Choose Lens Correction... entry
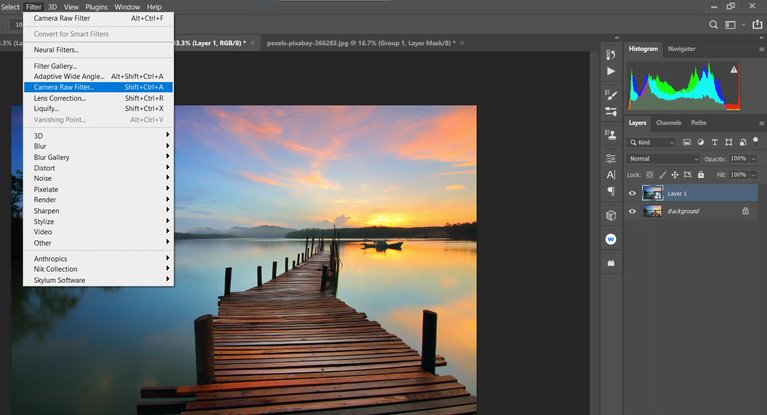Viewport: 767px width, 415px height. (98, 98)
